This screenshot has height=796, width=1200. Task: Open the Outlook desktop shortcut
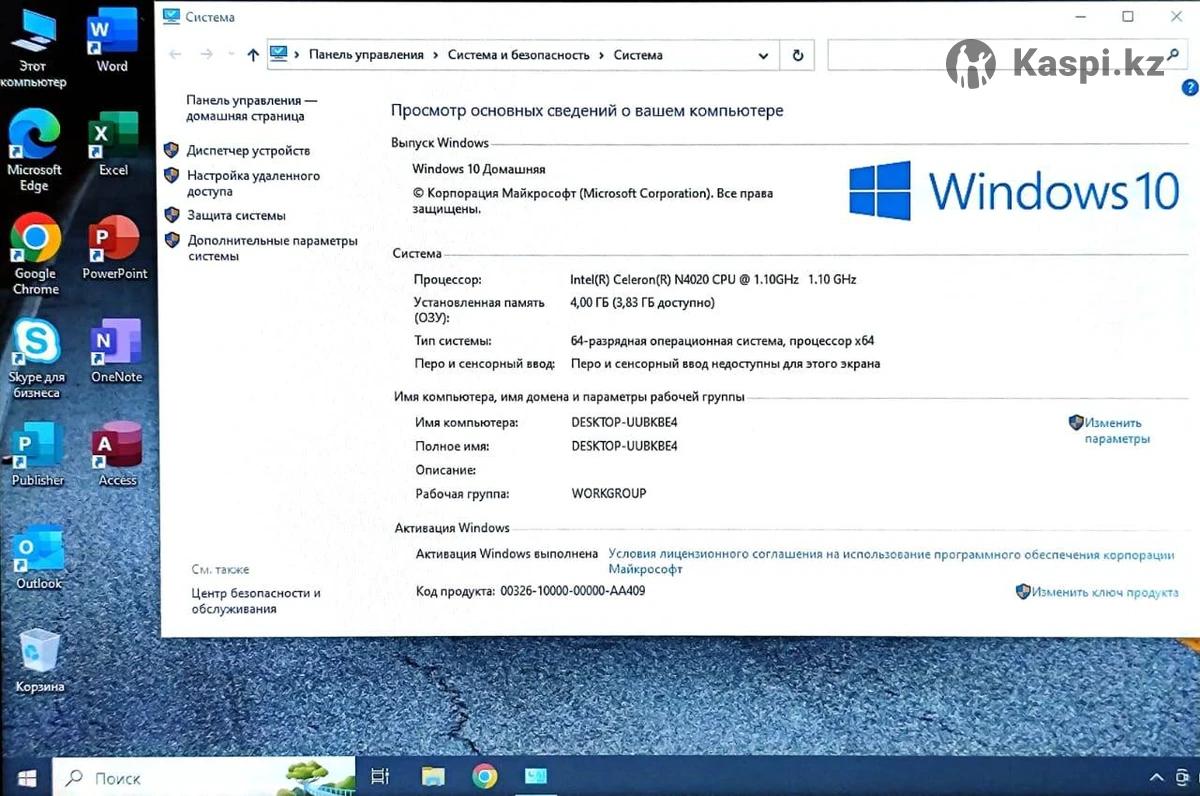coord(39,559)
